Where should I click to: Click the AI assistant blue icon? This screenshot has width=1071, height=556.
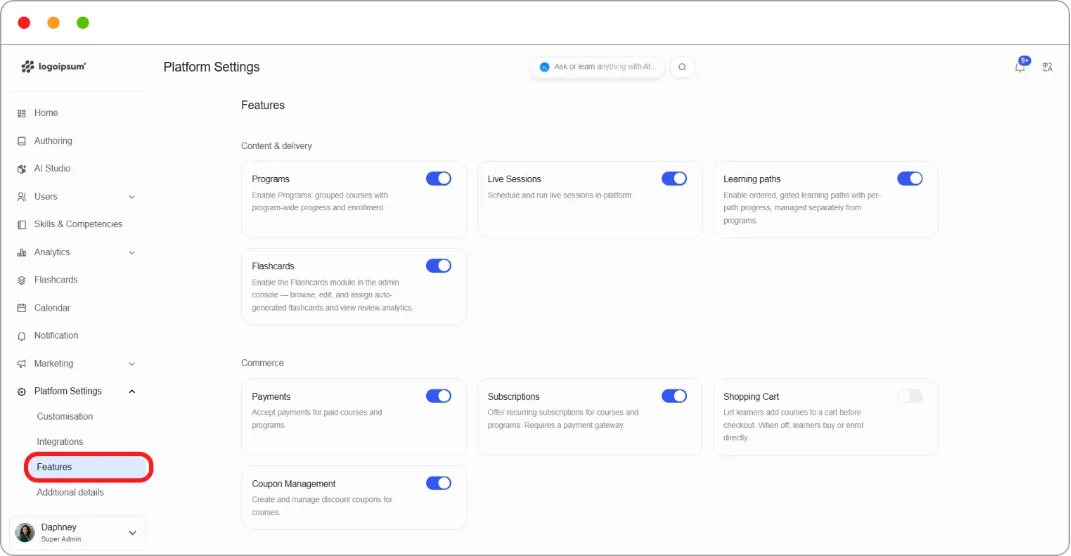544,67
